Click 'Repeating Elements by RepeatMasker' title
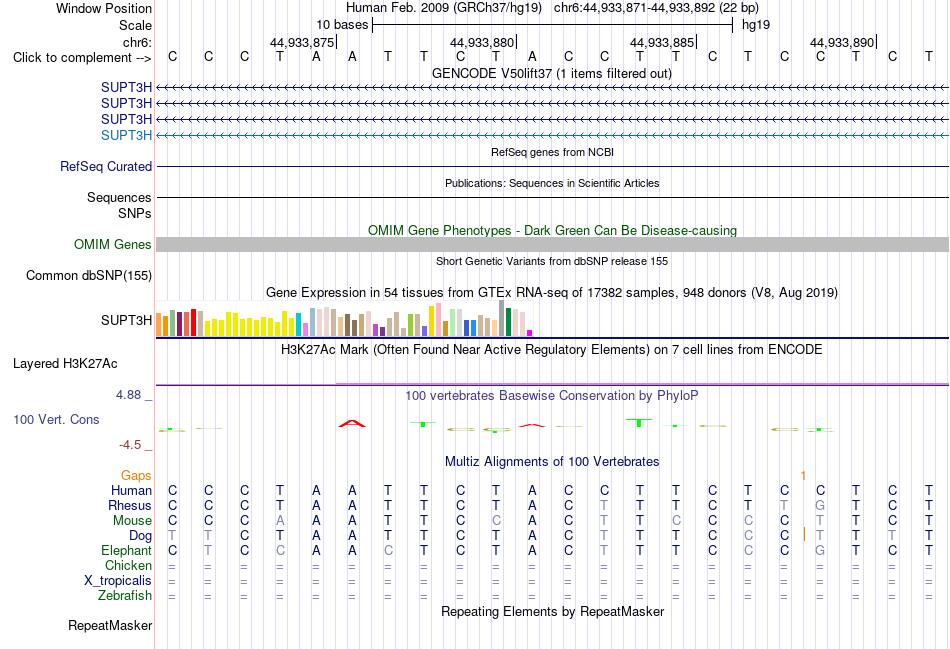950x649 pixels. point(553,611)
